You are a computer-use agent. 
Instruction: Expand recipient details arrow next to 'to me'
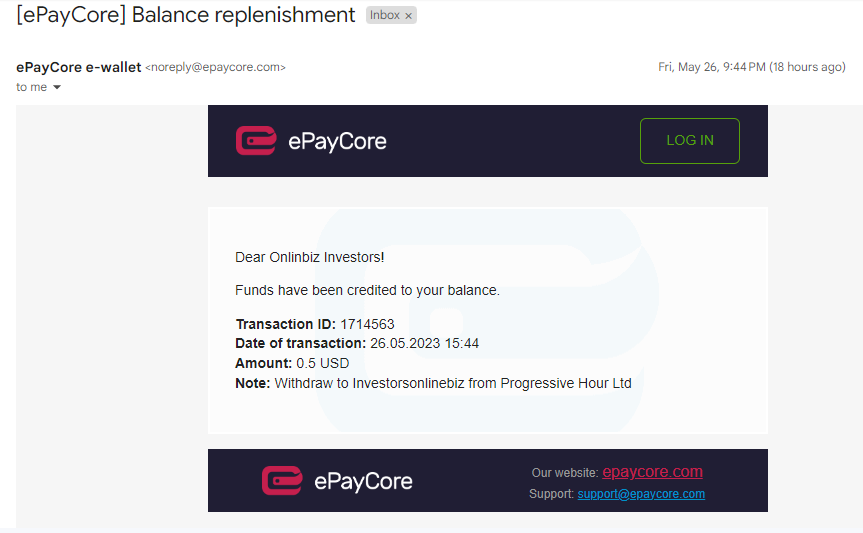coord(57,87)
